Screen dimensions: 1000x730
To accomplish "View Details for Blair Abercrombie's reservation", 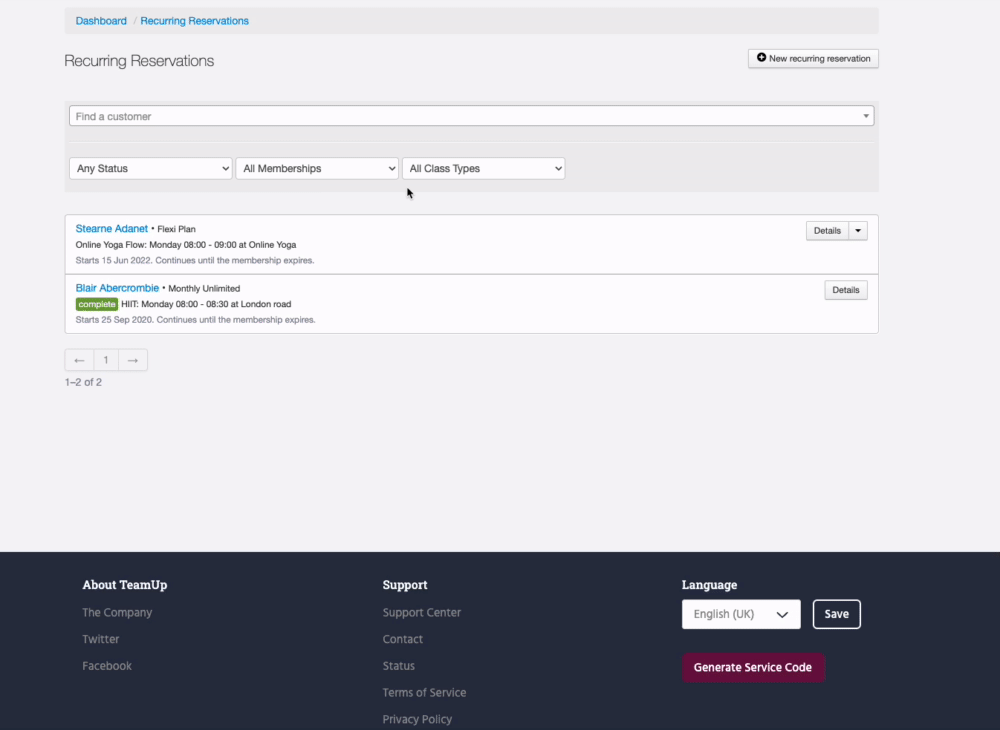I will (846, 290).
